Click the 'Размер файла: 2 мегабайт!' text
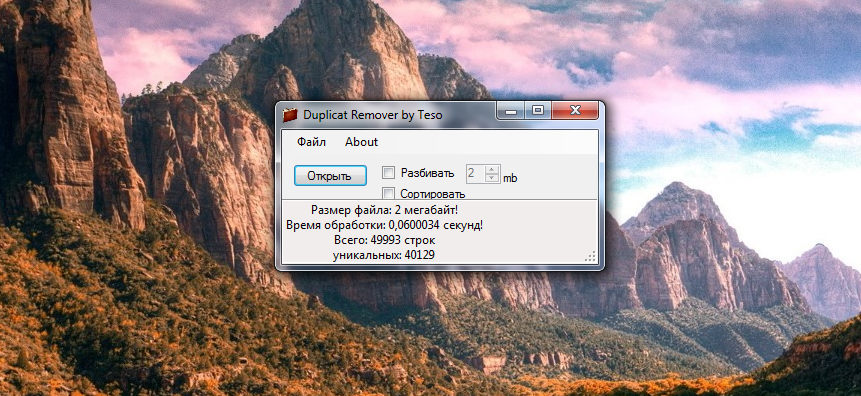861x396 pixels. pyautogui.click(x=384, y=210)
